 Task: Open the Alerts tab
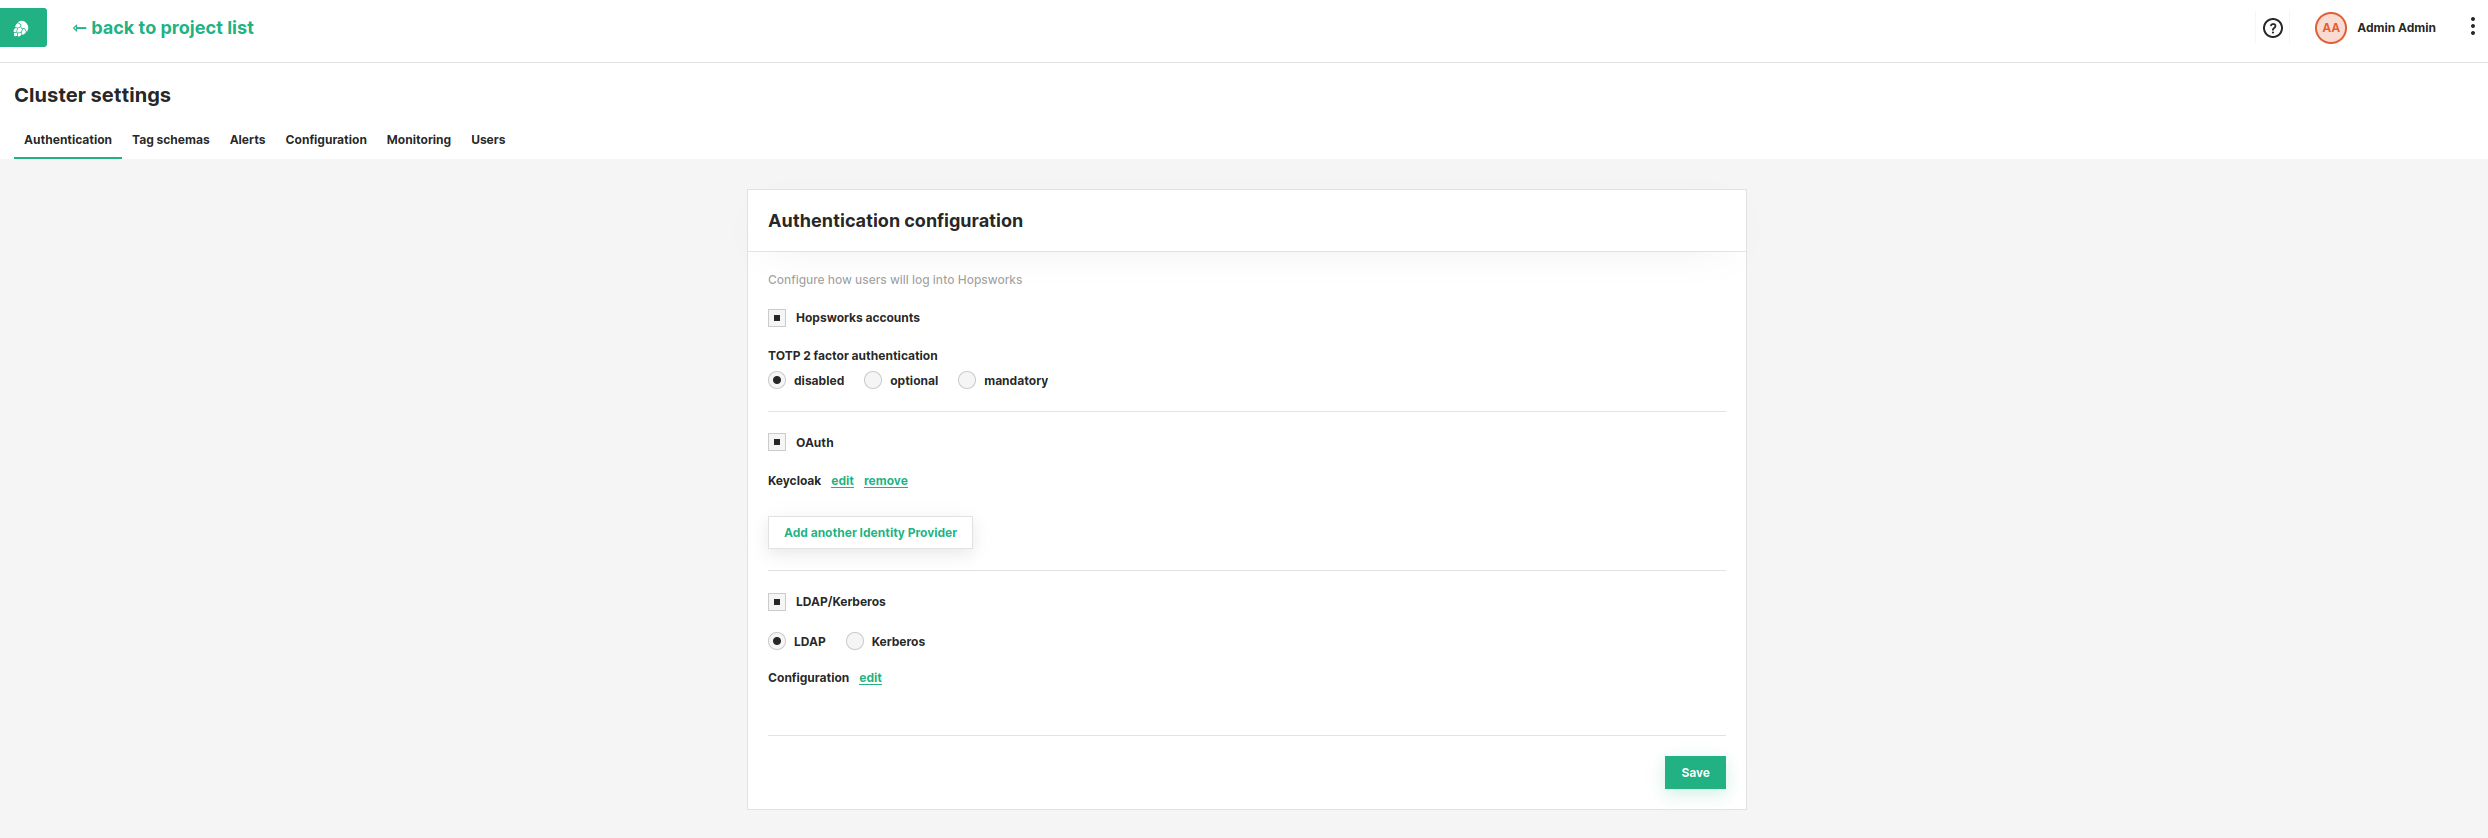247,140
